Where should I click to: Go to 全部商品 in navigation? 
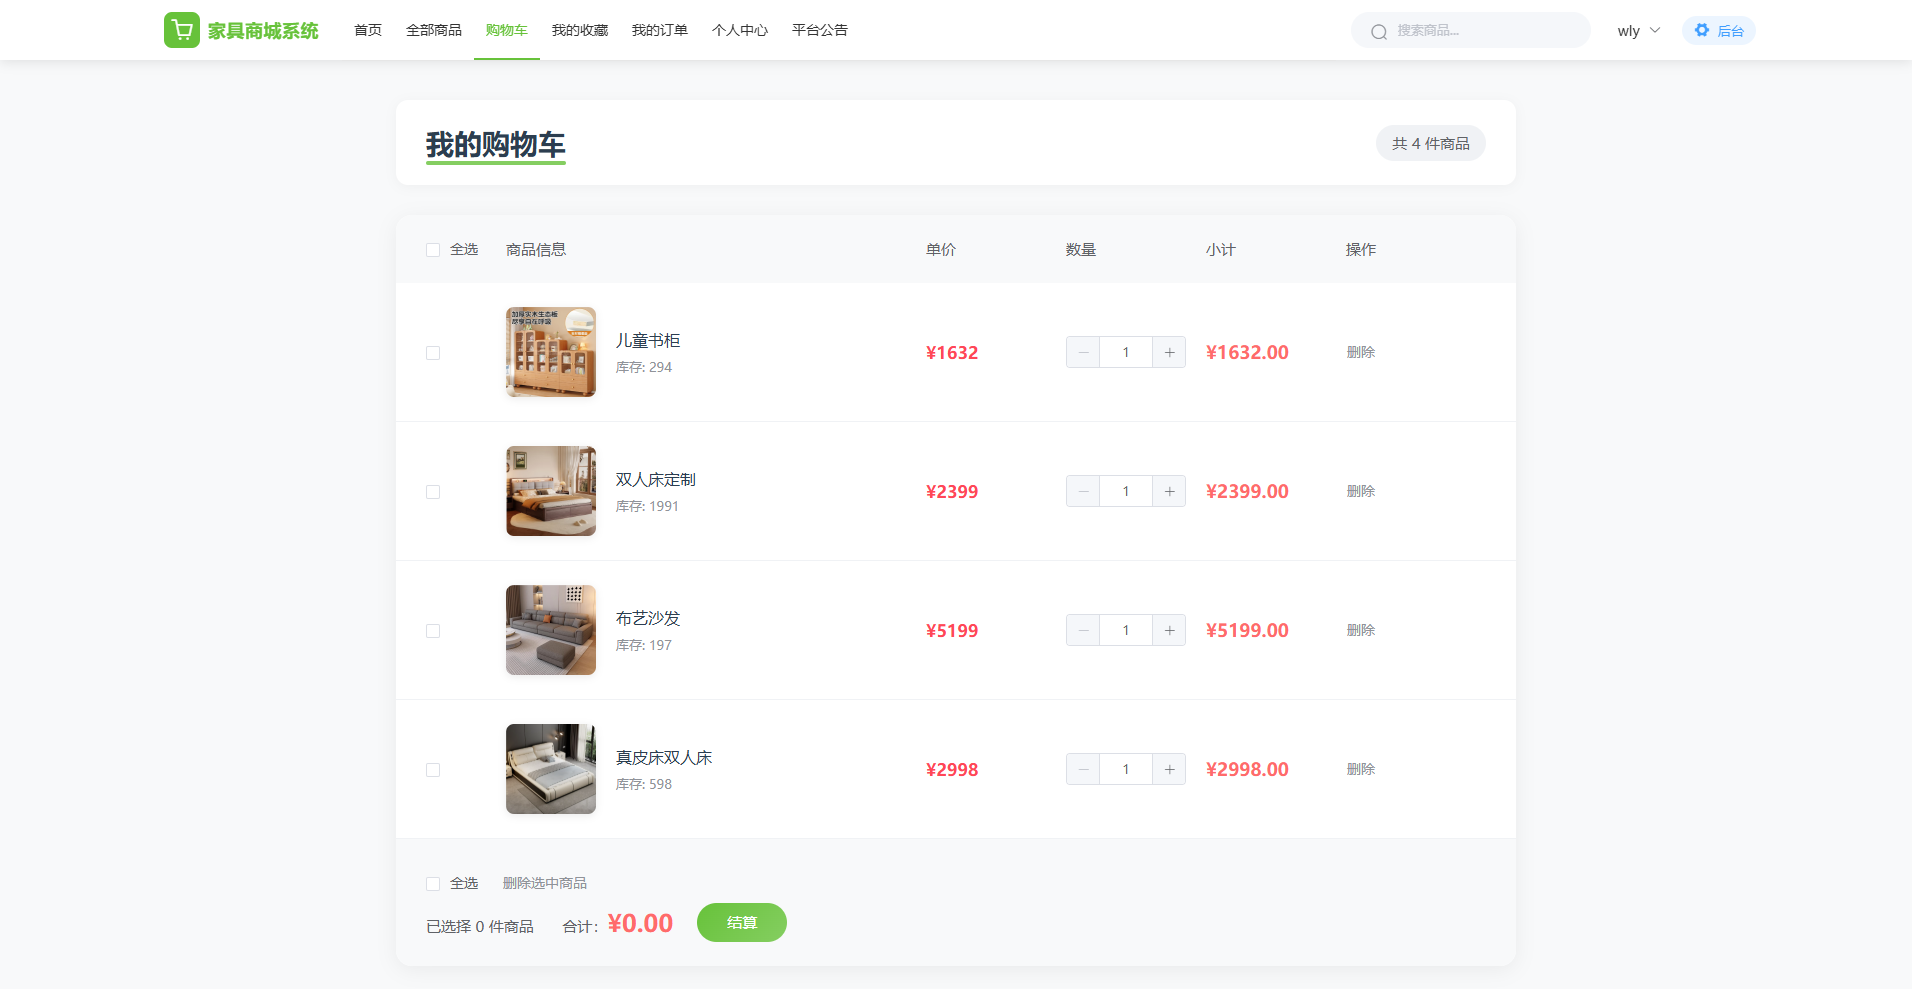point(433,31)
